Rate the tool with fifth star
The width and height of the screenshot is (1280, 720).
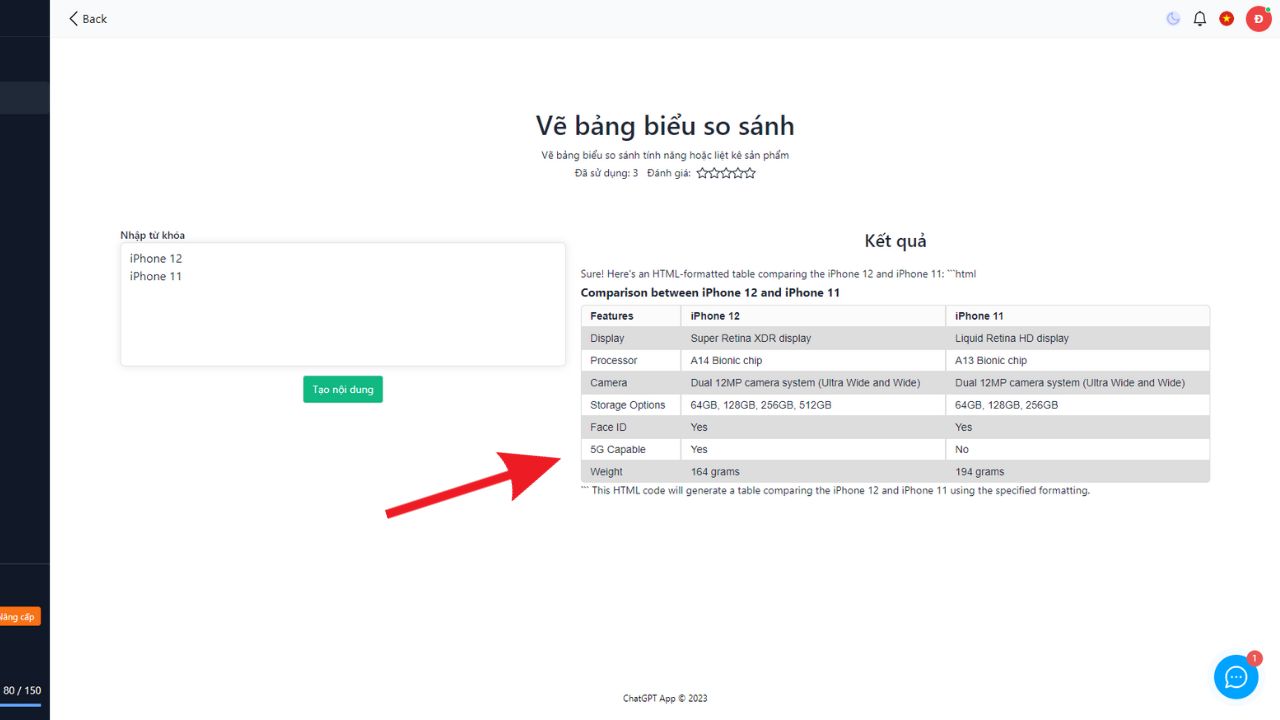click(750, 173)
